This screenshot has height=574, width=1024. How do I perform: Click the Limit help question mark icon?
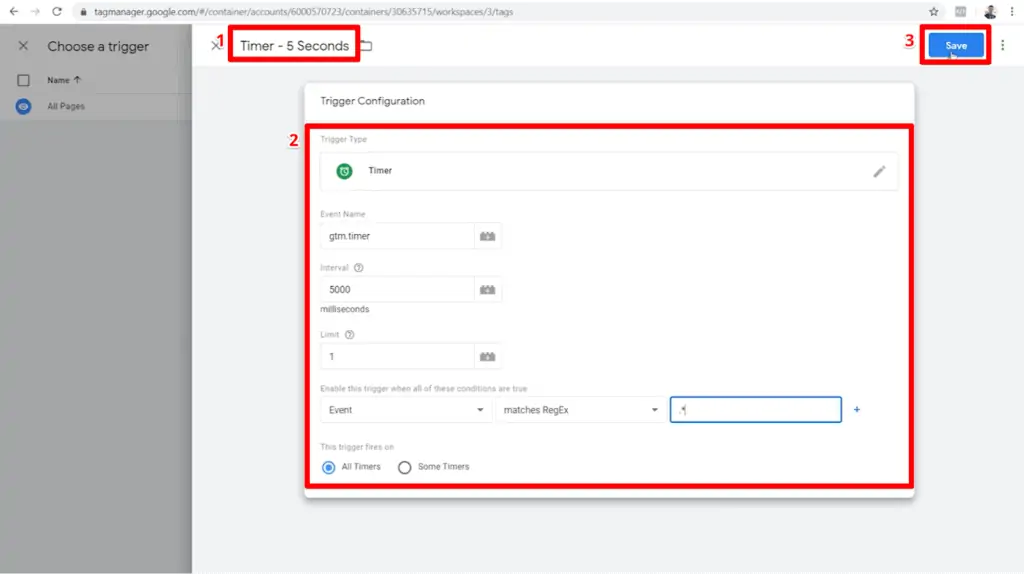coord(349,334)
